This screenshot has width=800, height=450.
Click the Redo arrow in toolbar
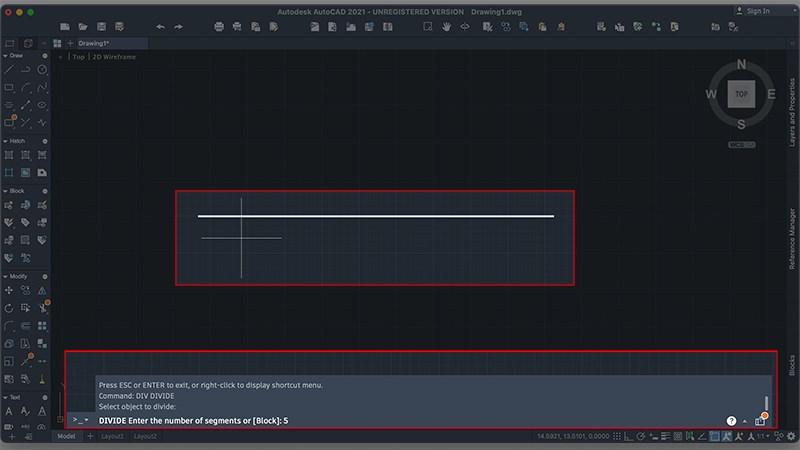(x=178, y=26)
